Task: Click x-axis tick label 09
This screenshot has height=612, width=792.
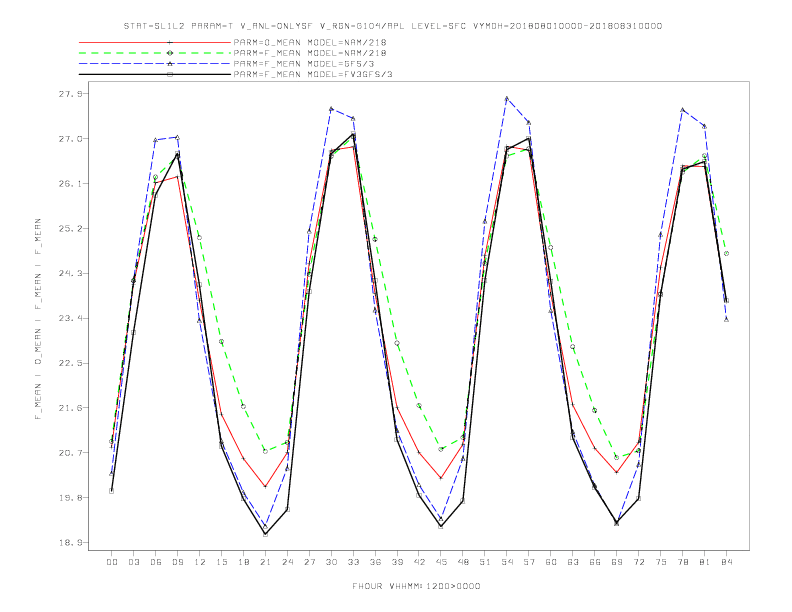Action: click(177, 562)
